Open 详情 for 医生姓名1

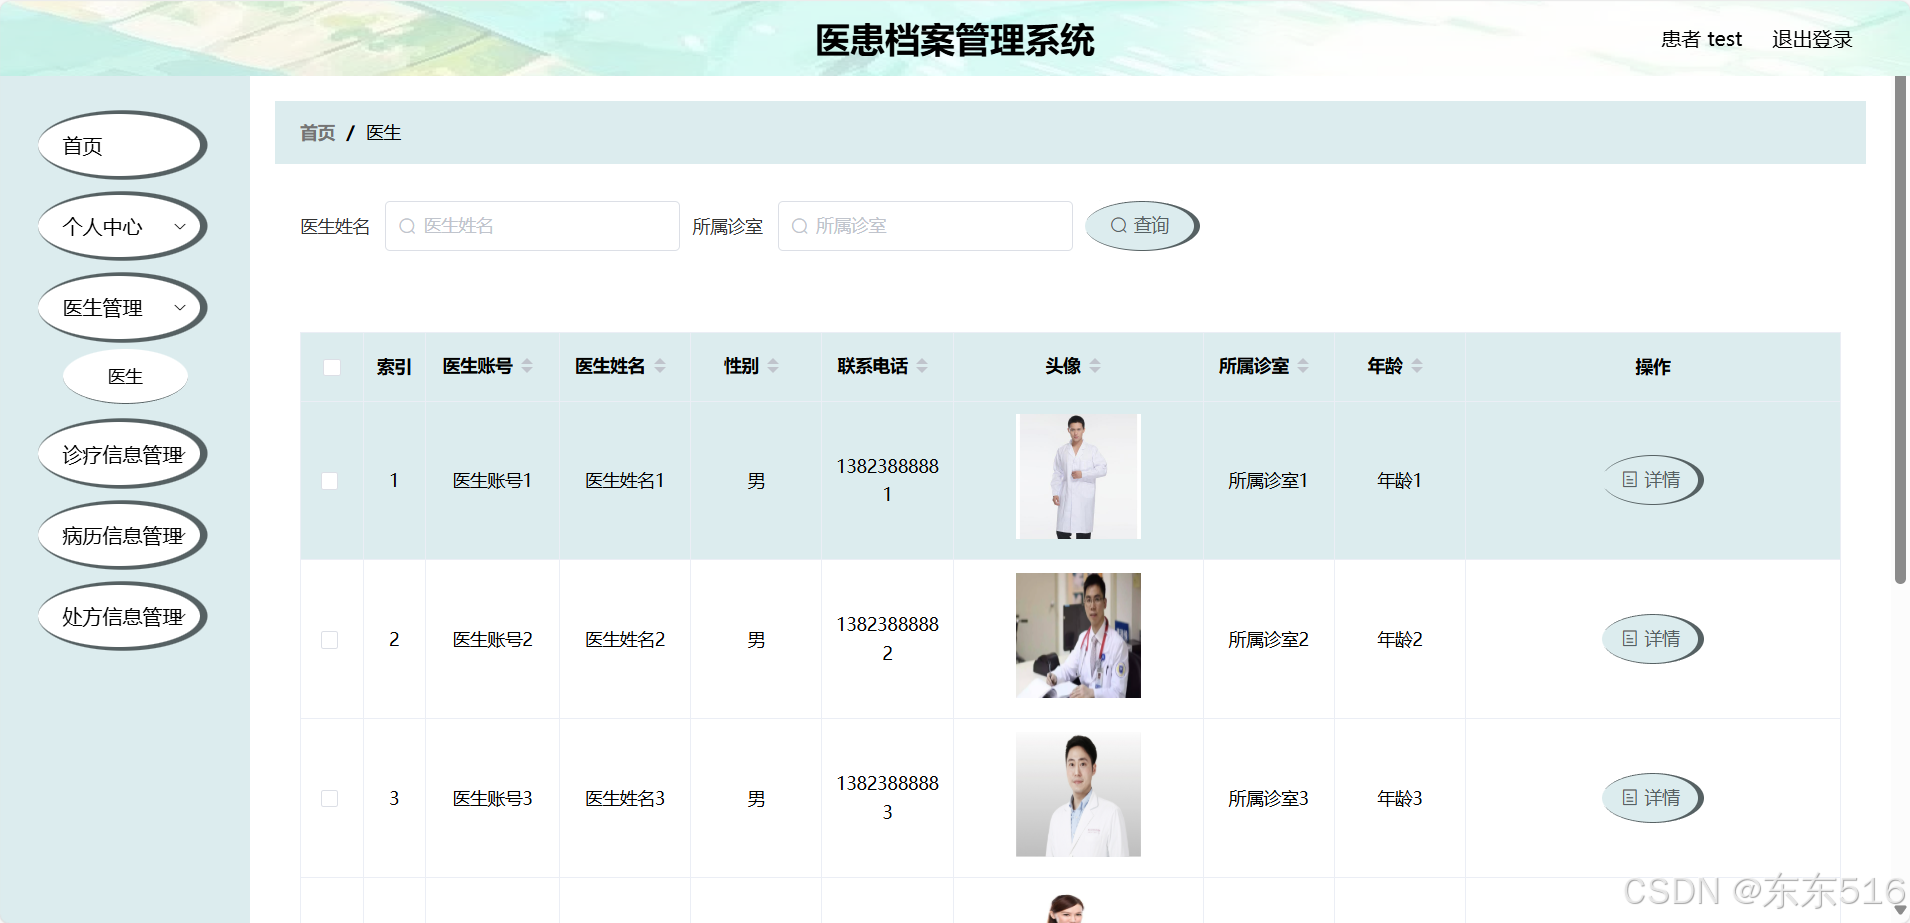pyautogui.click(x=1652, y=480)
